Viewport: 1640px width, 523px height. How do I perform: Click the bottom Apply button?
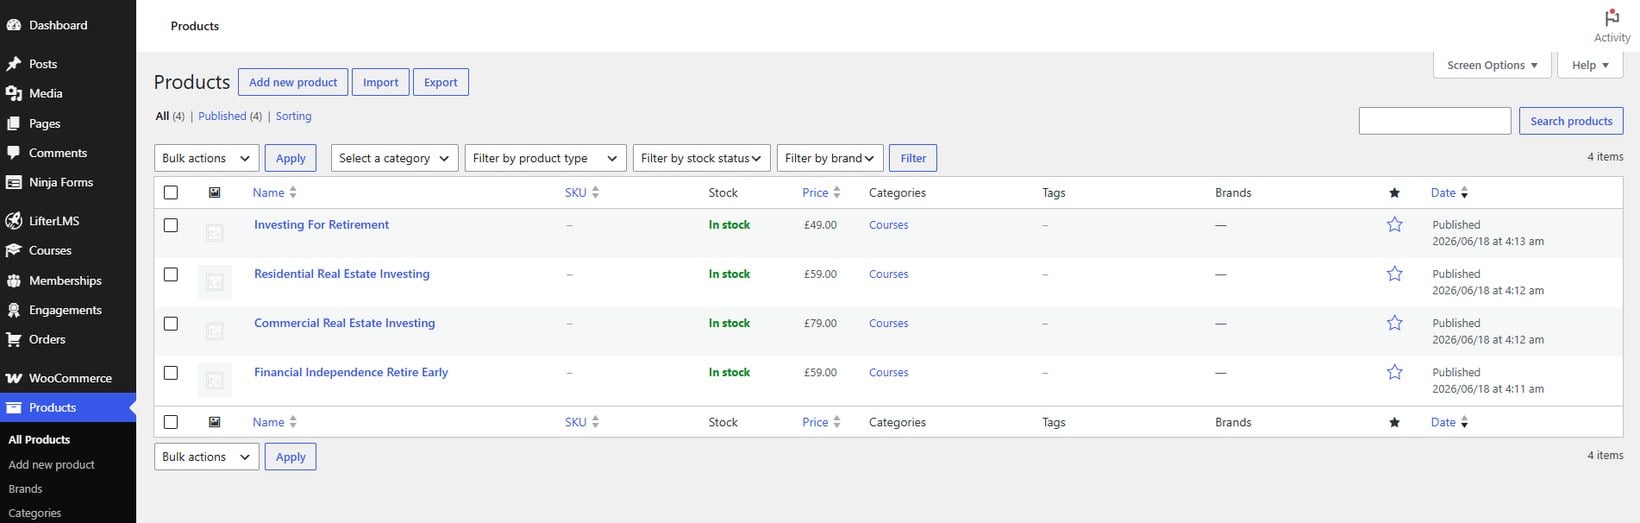[x=291, y=457]
